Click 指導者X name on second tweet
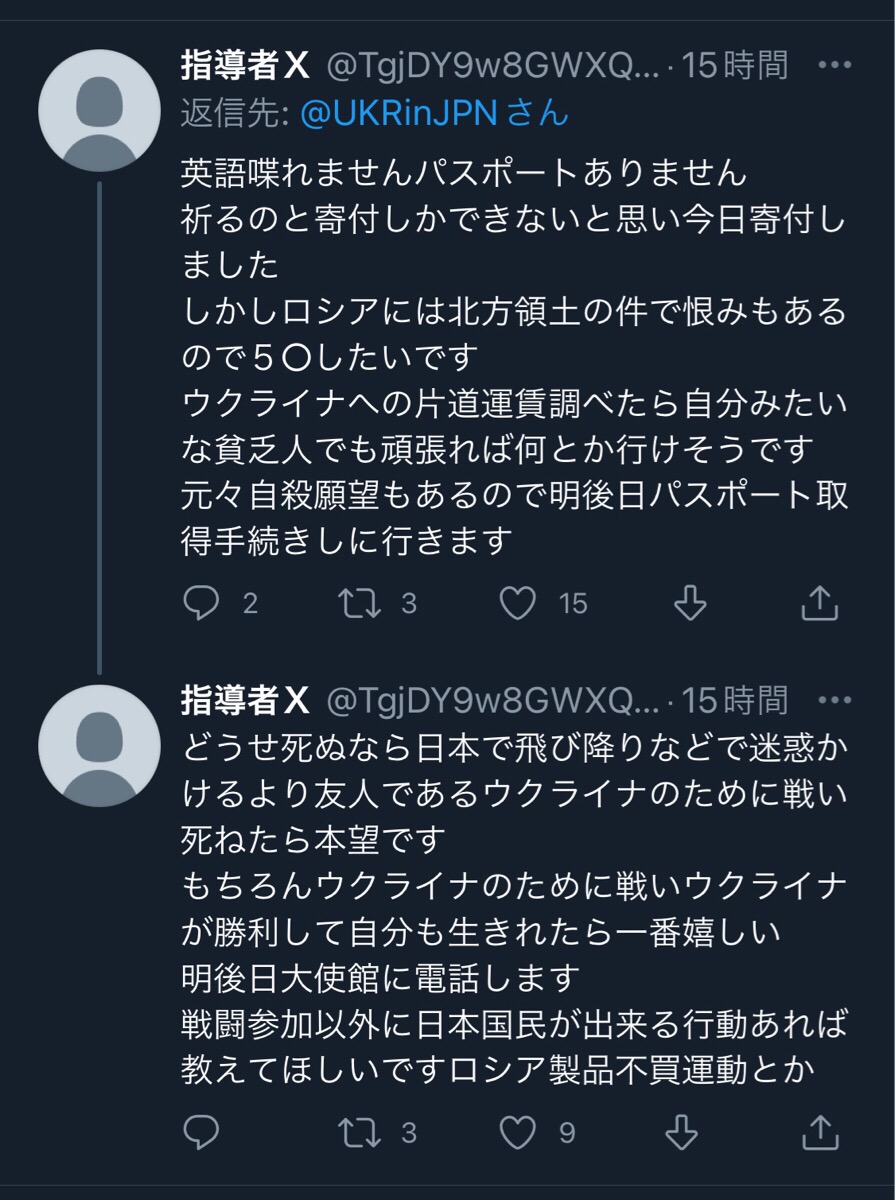Image resolution: width=895 pixels, height=1200 pixels. pos(245,700)
